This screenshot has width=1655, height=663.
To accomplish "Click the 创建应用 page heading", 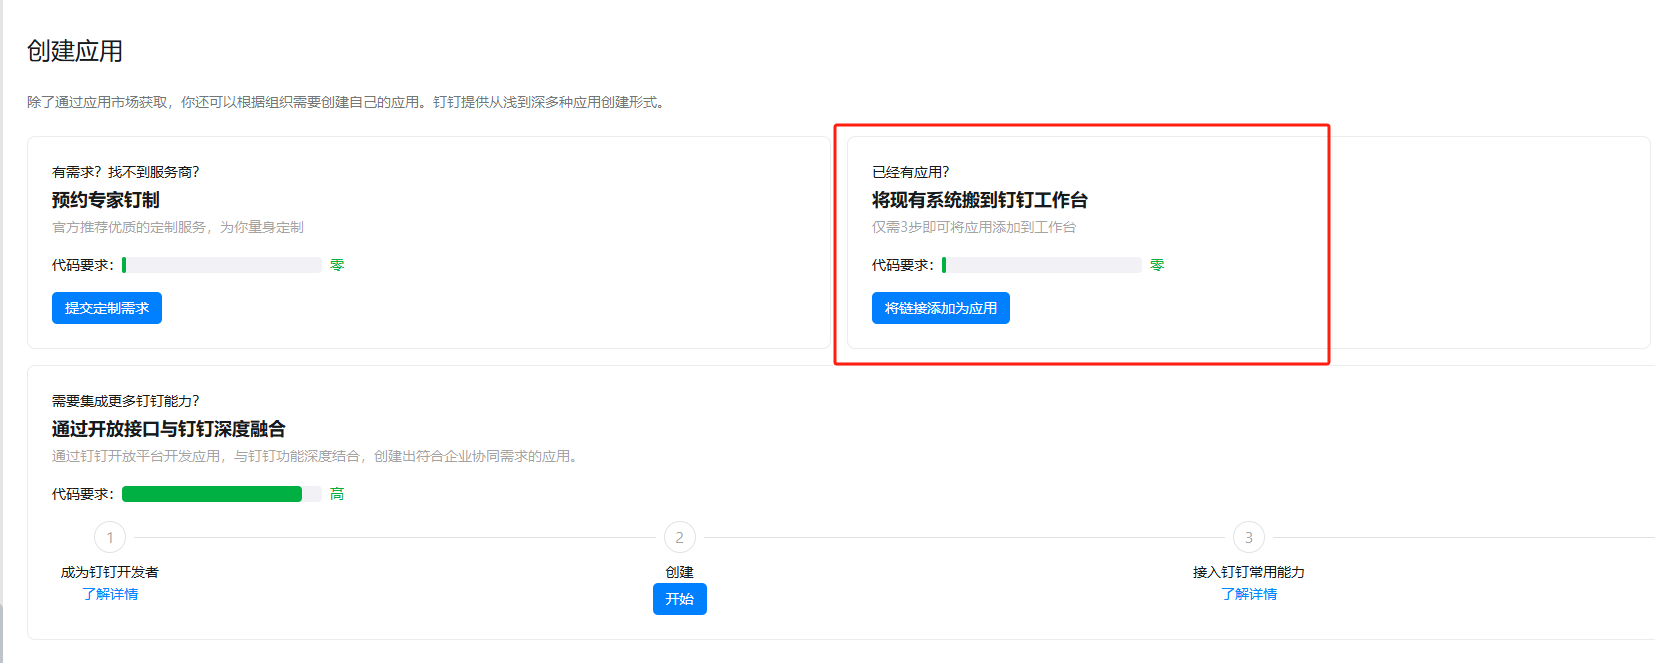I will point(75,51).
